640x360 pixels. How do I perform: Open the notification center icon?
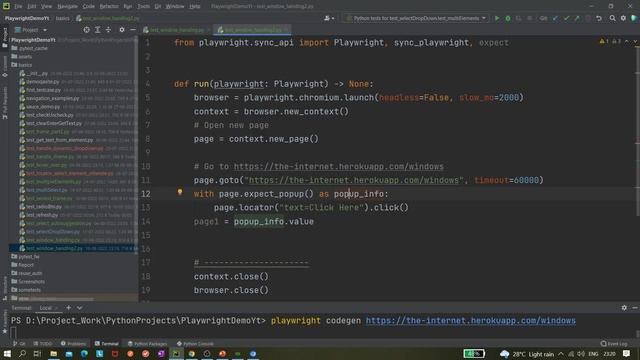[x=627, y=354]
